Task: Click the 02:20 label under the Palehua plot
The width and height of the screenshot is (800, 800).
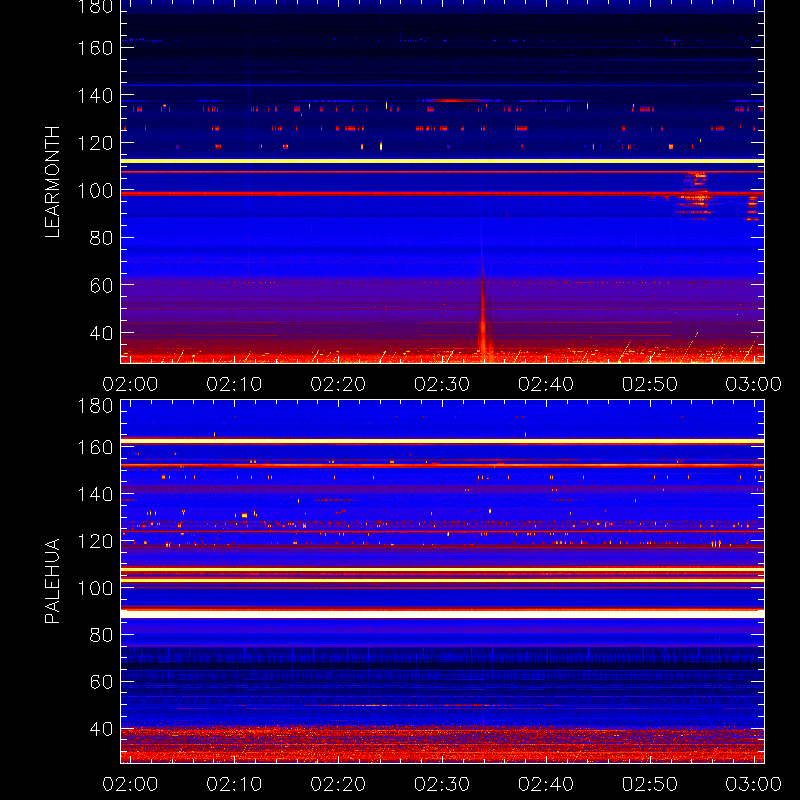Action: tap(338, 784)
